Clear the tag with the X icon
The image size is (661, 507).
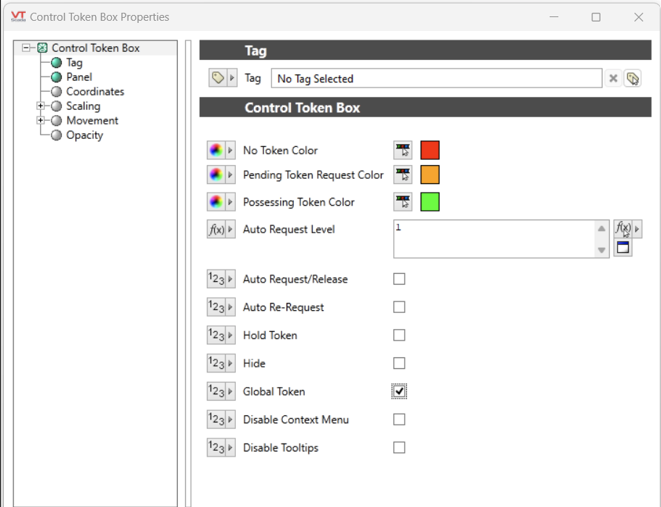pyautogui.click(x=613, y=78)
